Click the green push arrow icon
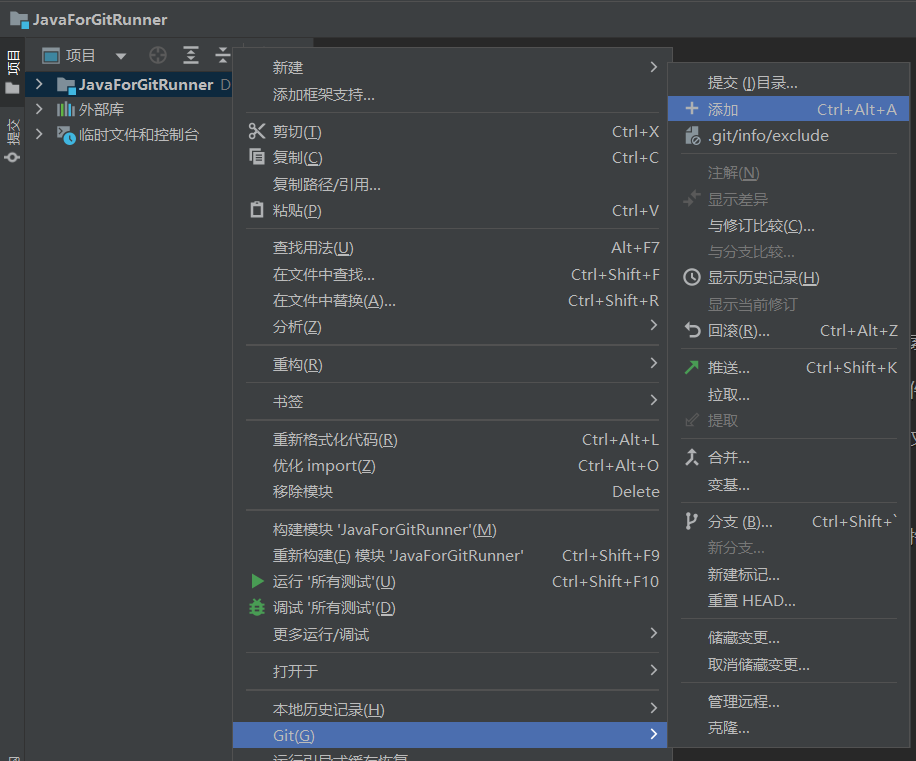916x761 pixels. point(692,367)
